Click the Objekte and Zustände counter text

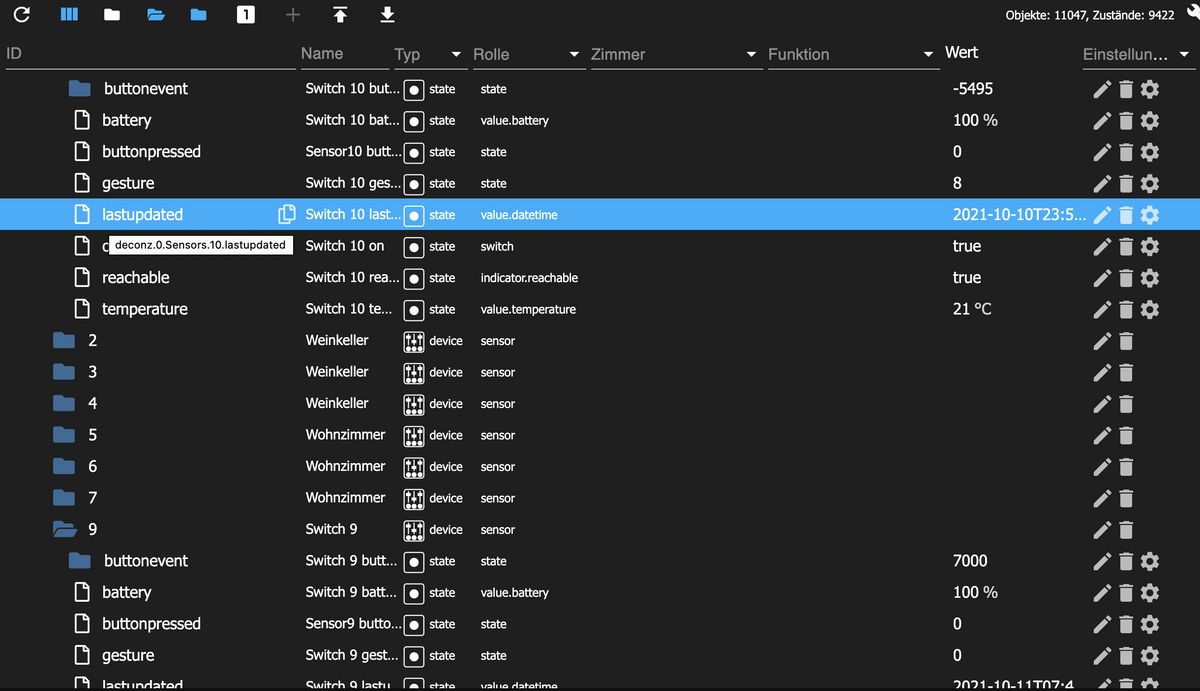click(1090, 15)
